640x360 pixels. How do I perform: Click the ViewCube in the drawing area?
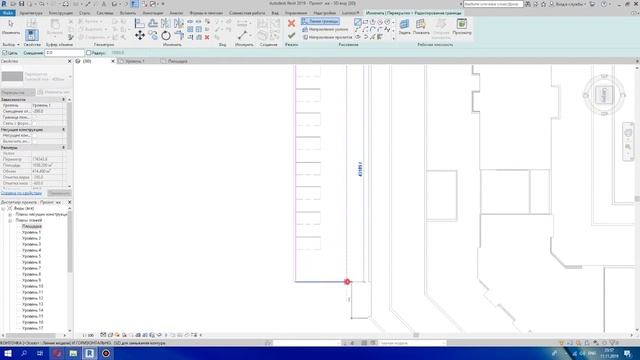[604, 95]
